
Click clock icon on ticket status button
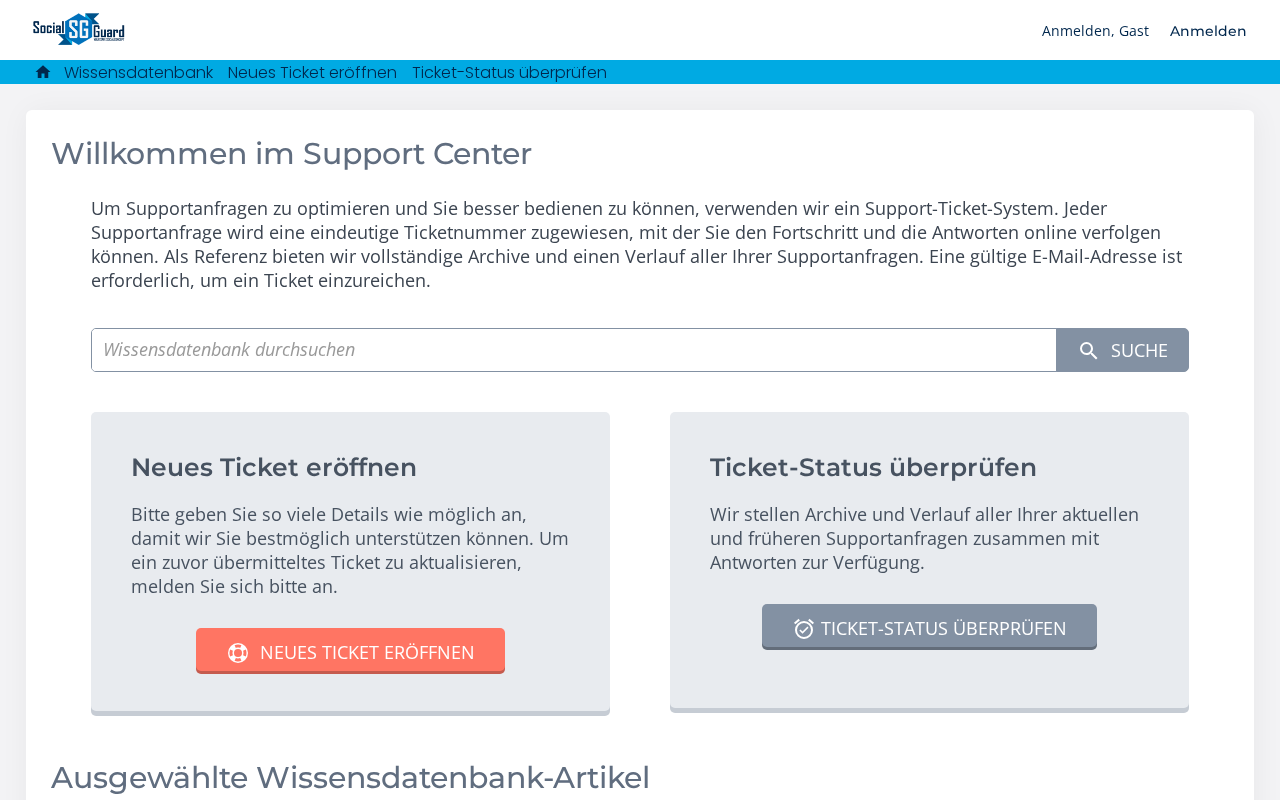tap(804, 629)
